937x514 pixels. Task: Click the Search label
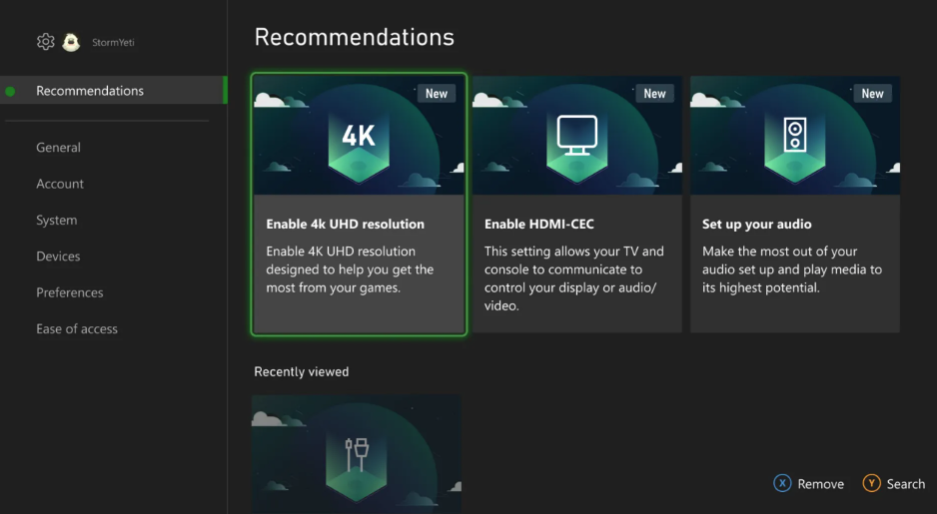905,484
